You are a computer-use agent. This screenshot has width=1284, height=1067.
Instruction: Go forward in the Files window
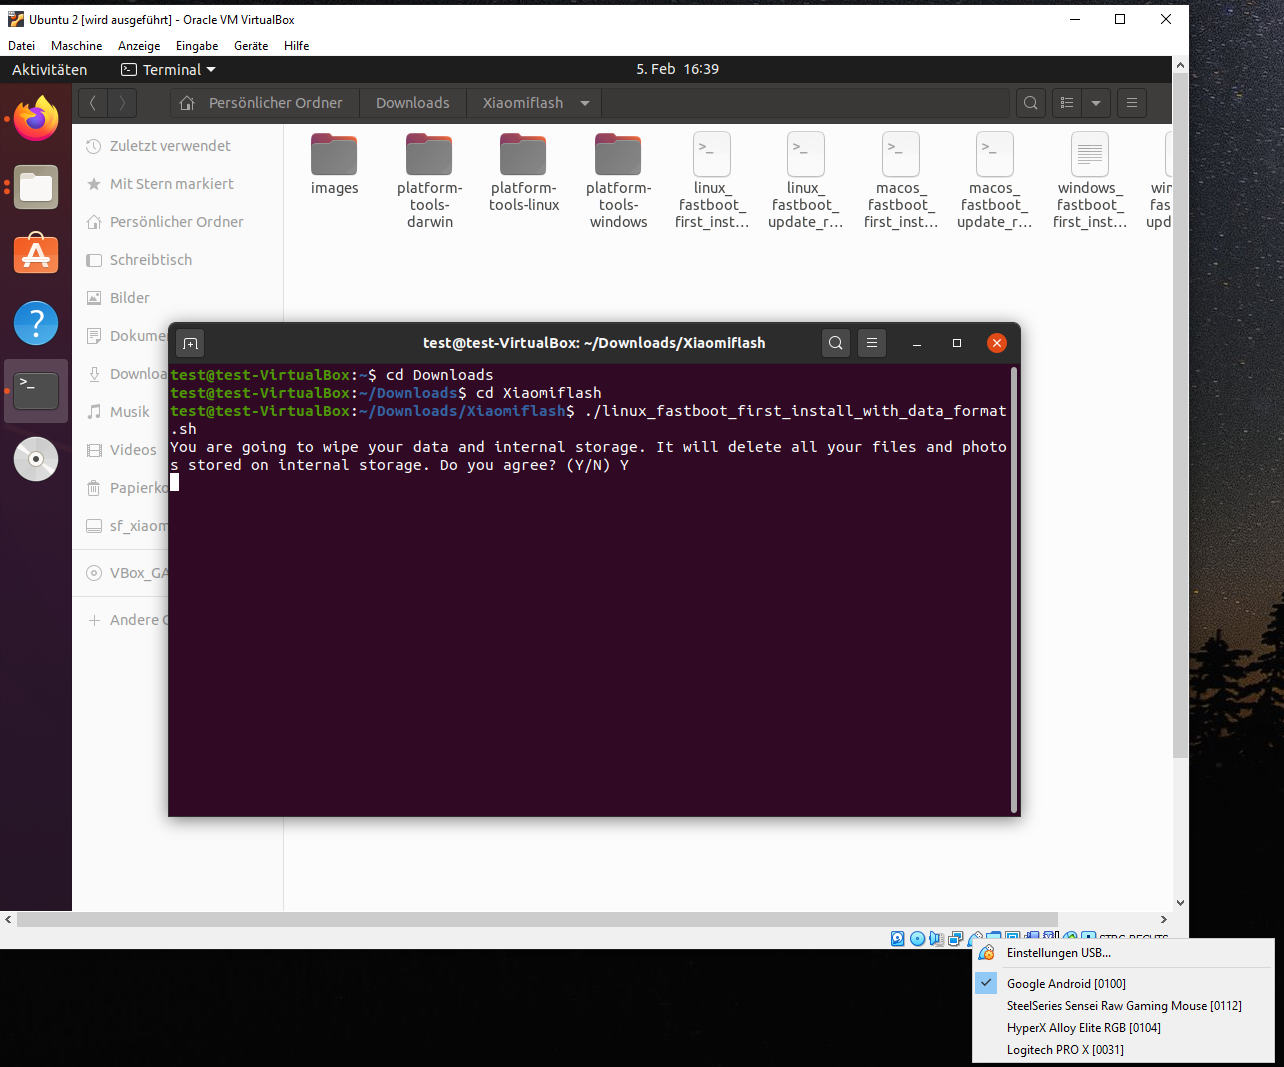(x=122, y=102)
